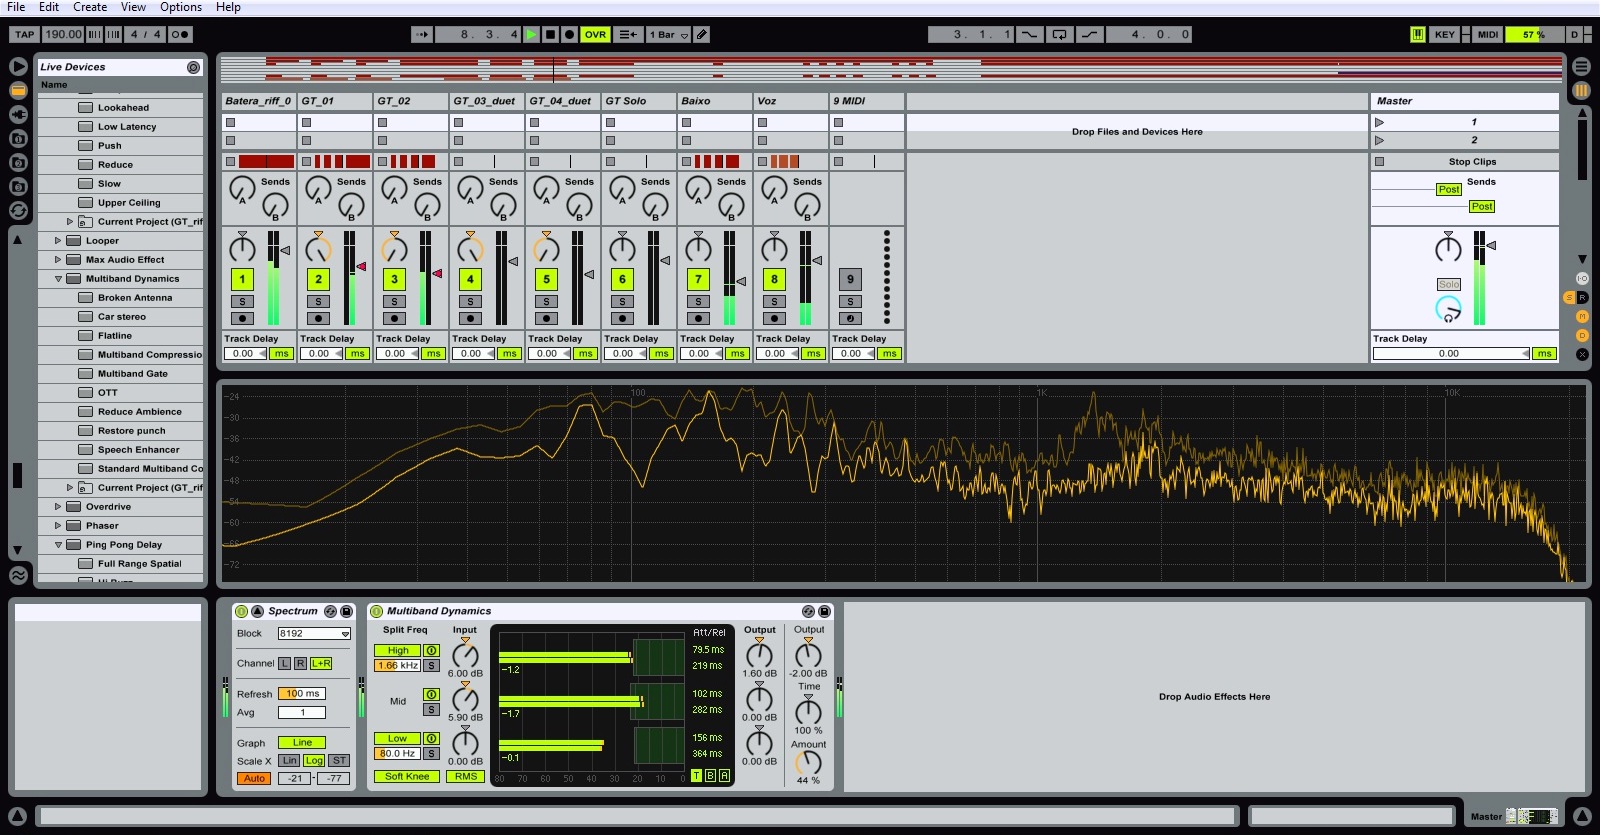This screenshot has height=835, width=1600.
Task: Collapse the Multiband Dynamics folder
Action: click(x=58, y=279)
